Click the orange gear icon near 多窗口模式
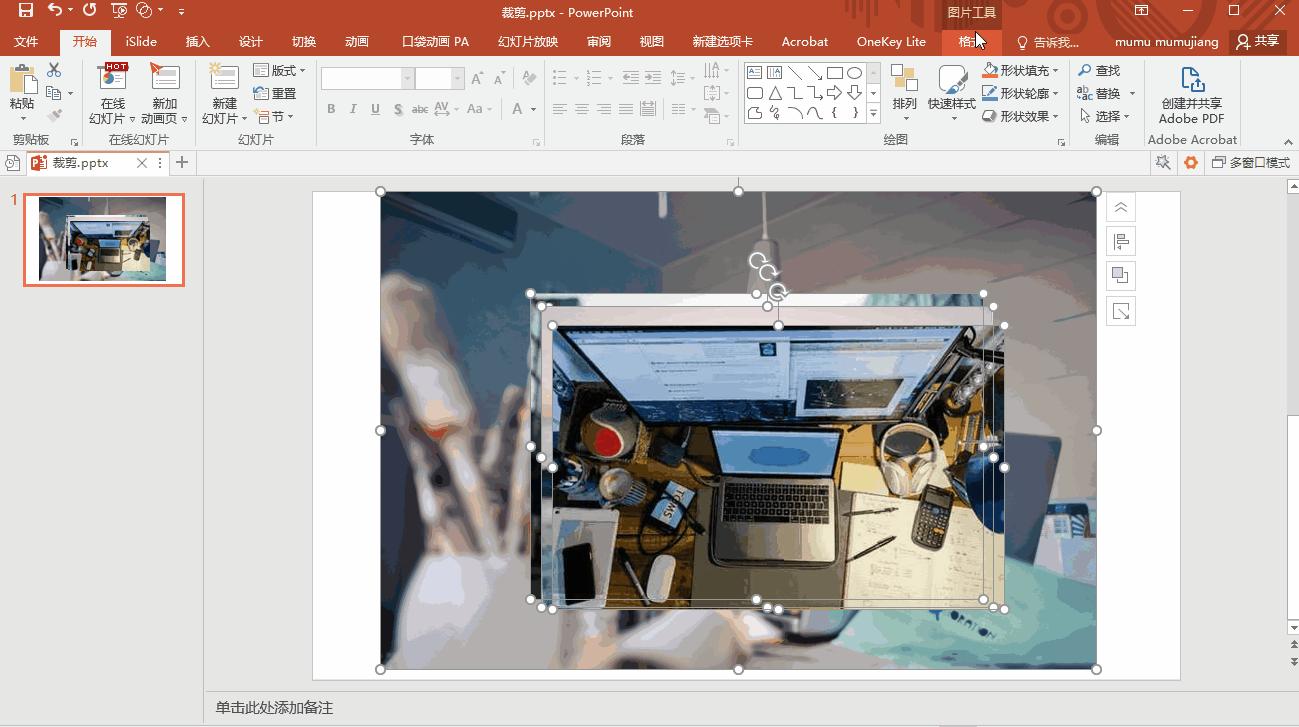Screen dimensions: 1299x727 click(x=1190, y=163)
